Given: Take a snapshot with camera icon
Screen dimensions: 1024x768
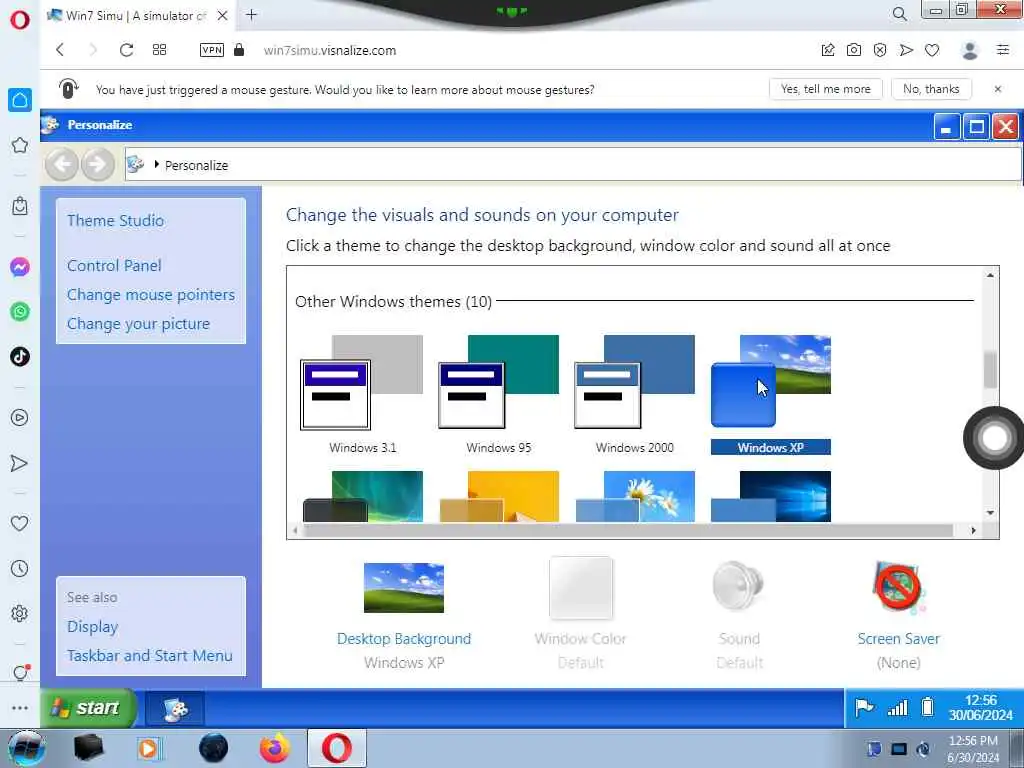Looking at the screenshot, I should 854,50.
